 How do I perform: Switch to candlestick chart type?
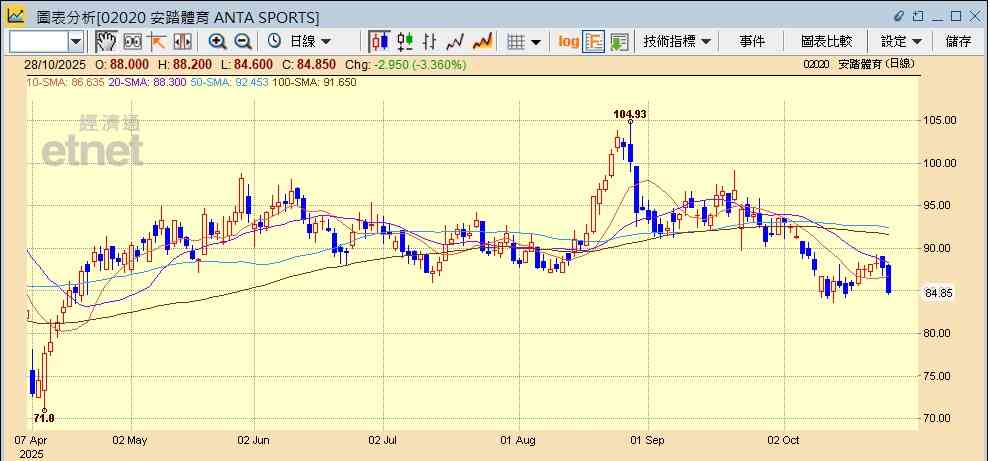point(379,41)
